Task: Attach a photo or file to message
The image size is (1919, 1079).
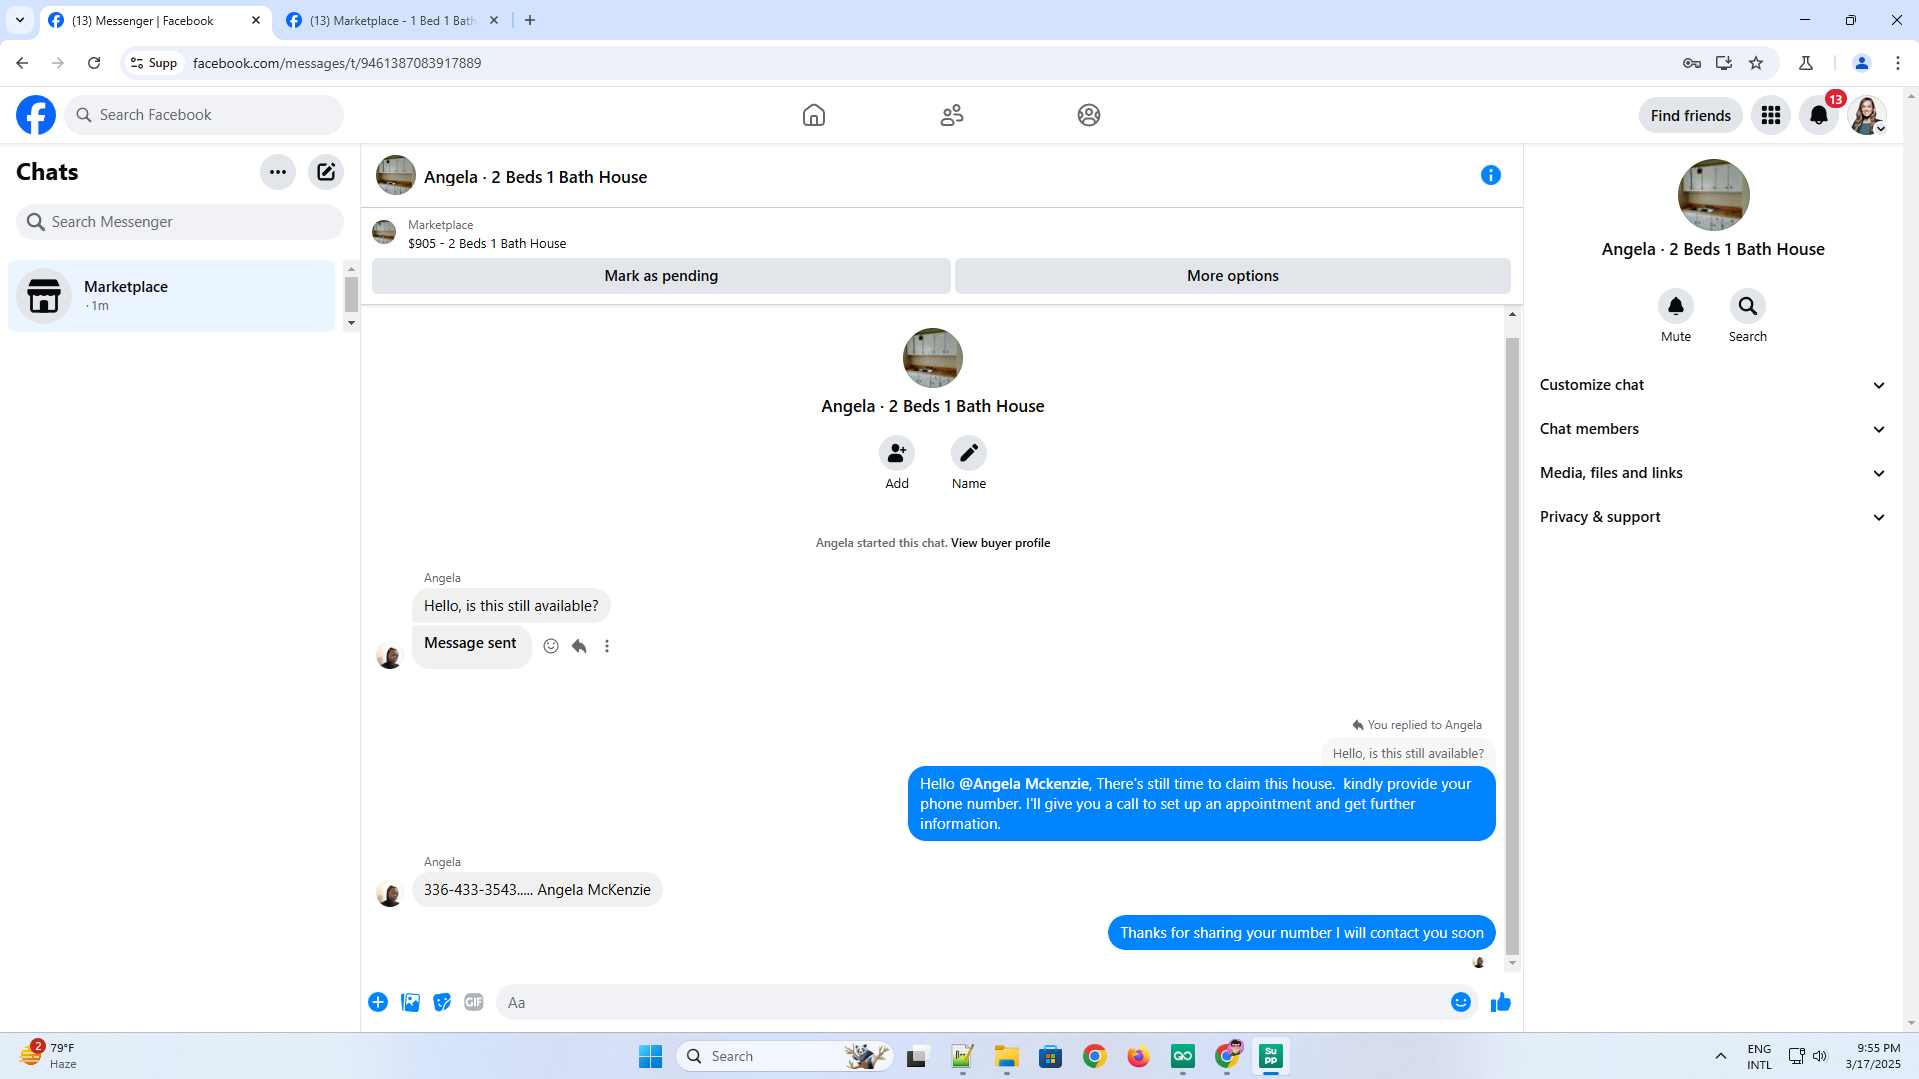Action: 410,1002
